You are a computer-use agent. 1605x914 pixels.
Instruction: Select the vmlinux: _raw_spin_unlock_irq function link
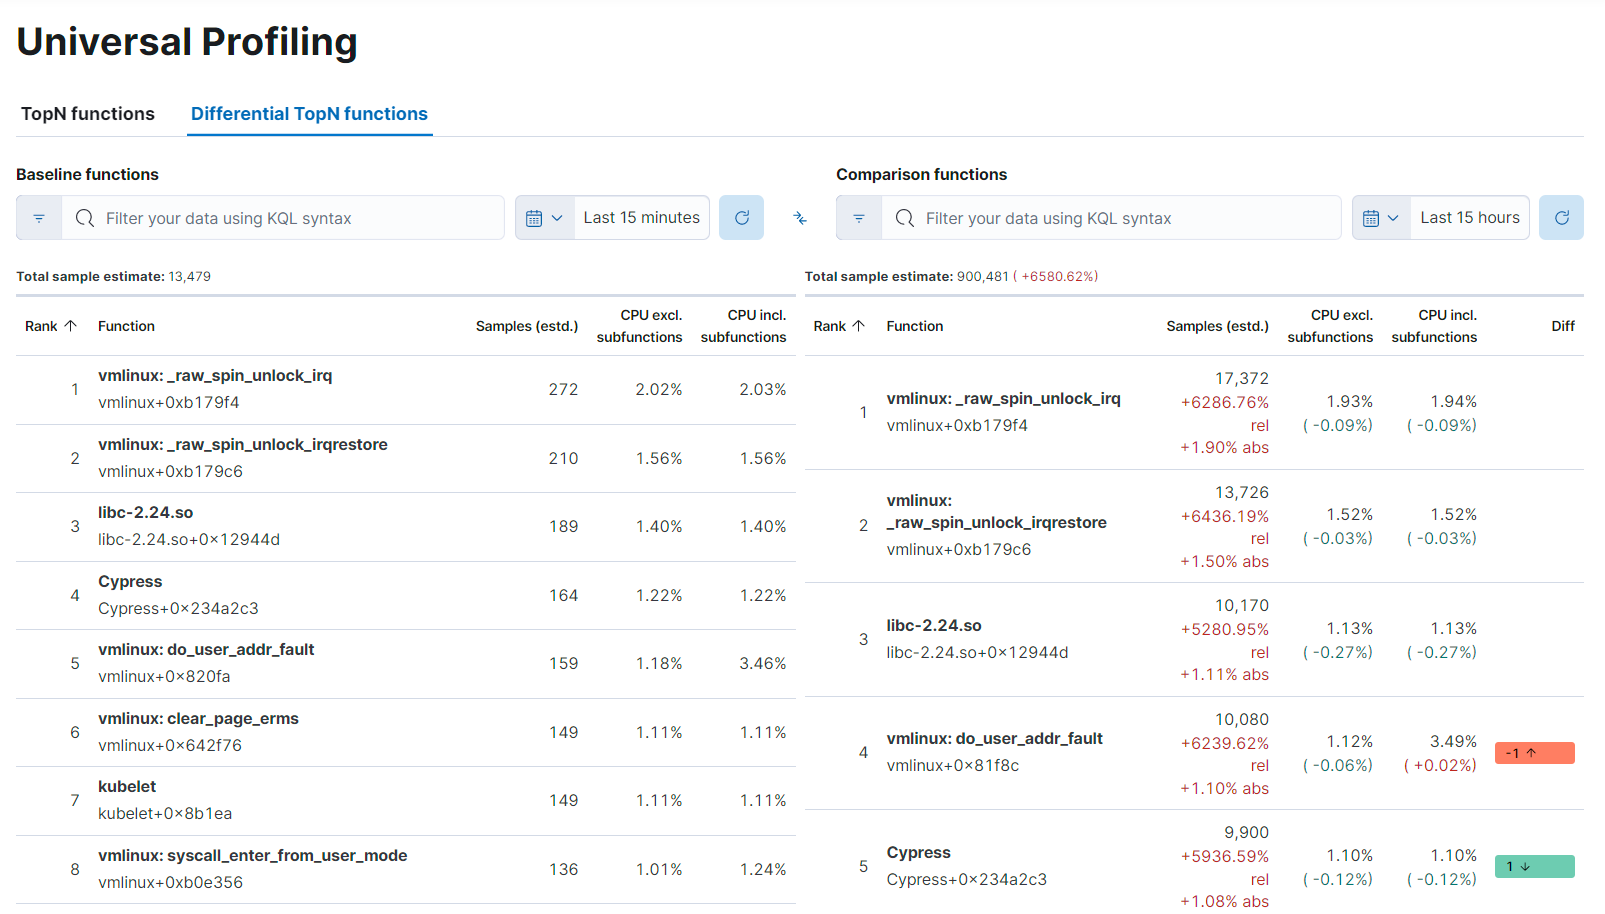215,375
